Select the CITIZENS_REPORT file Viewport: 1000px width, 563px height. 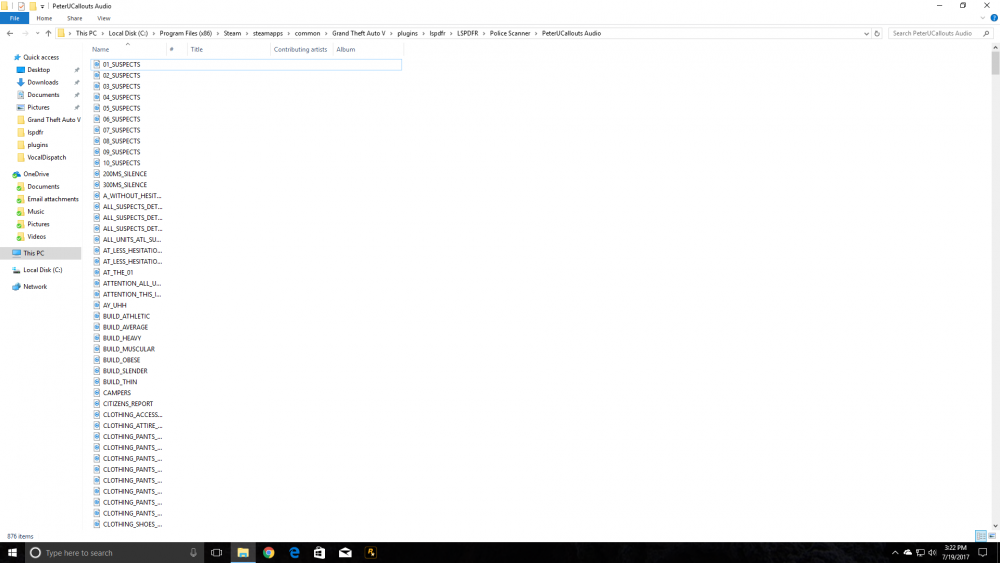128,404
